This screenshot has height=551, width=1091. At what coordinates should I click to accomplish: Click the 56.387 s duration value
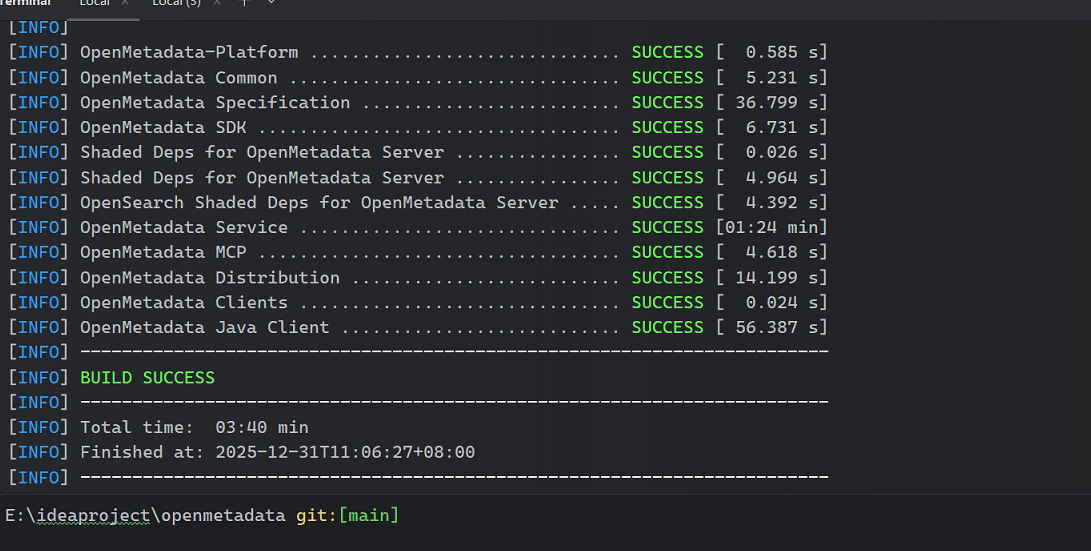coord(777,327)
